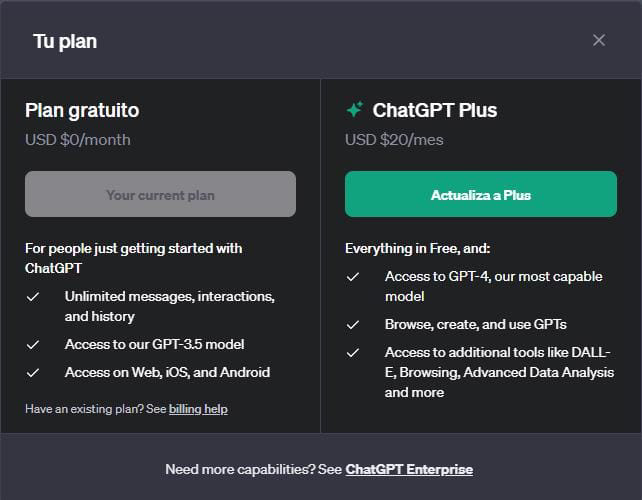Click checkmark beside Browse, create, use GPTs
This screenshot has height=500, width=642.
(x=353, y=325)
